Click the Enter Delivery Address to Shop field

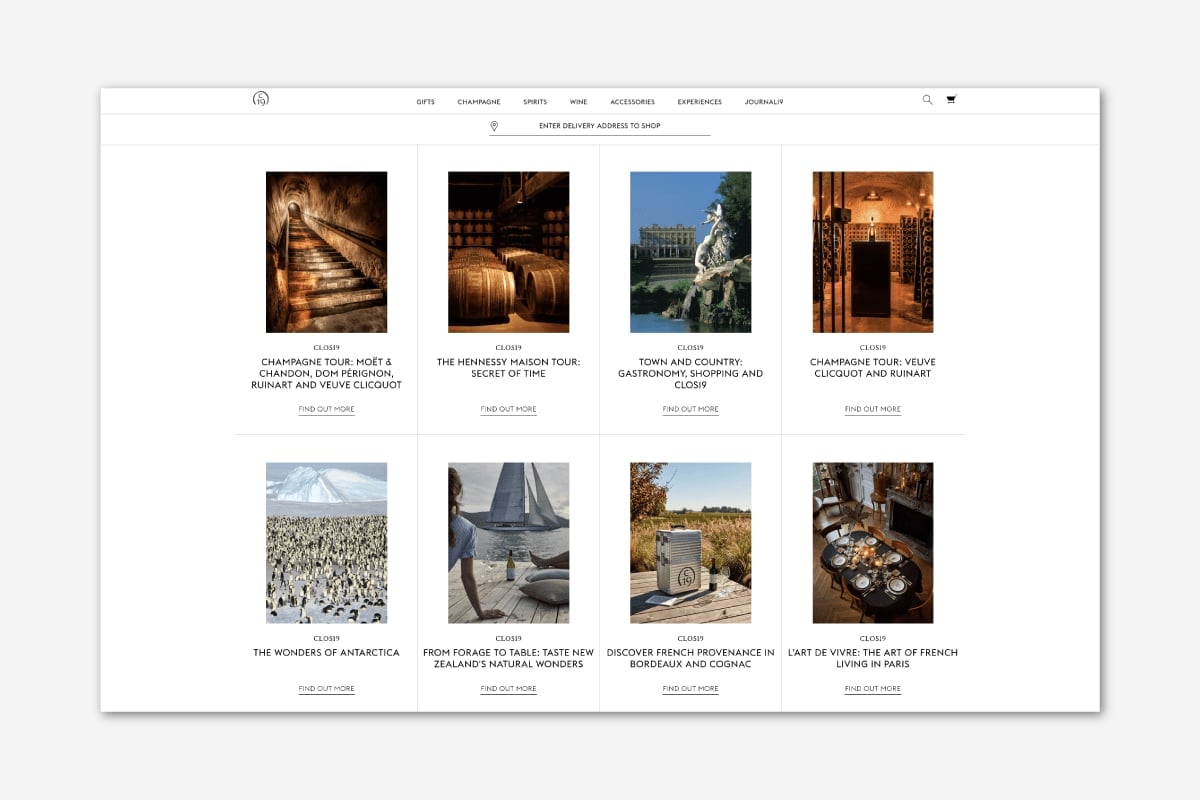tap(600, 126)
